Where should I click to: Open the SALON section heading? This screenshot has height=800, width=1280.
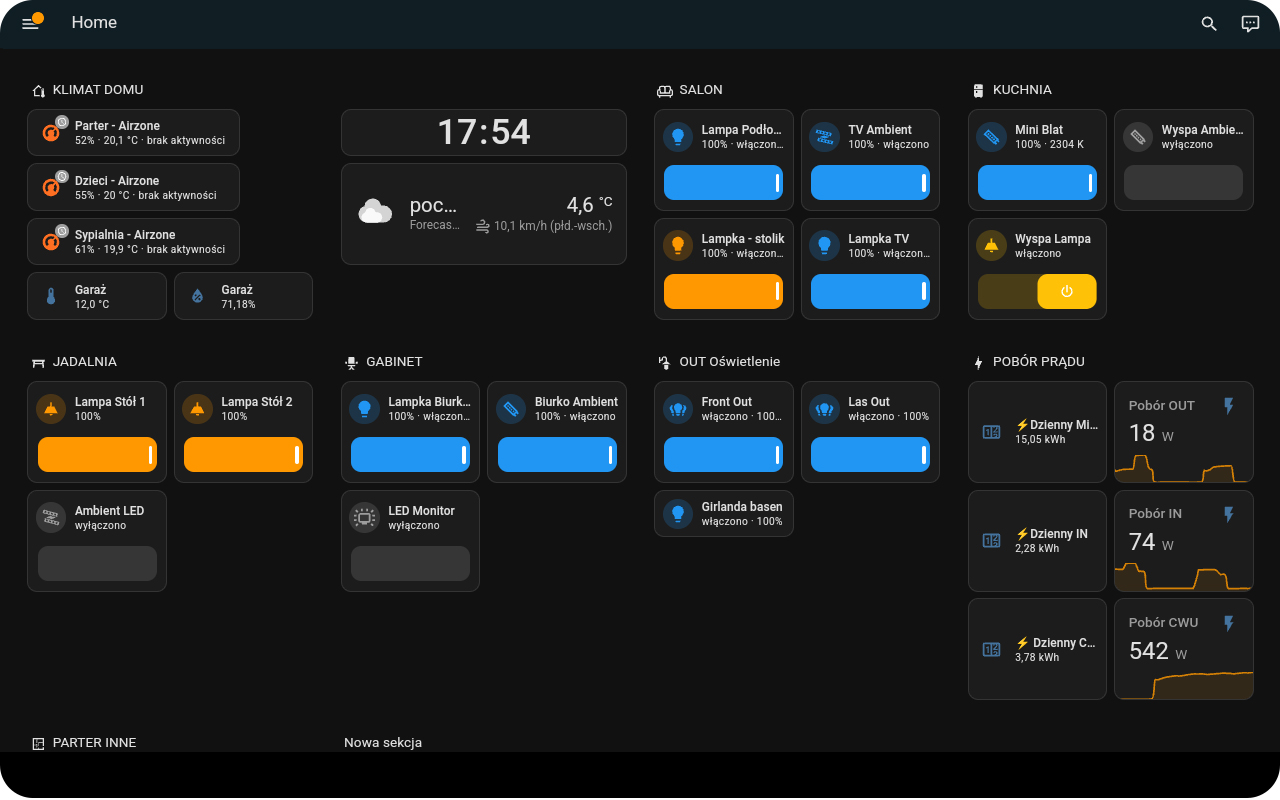point(699,90)
